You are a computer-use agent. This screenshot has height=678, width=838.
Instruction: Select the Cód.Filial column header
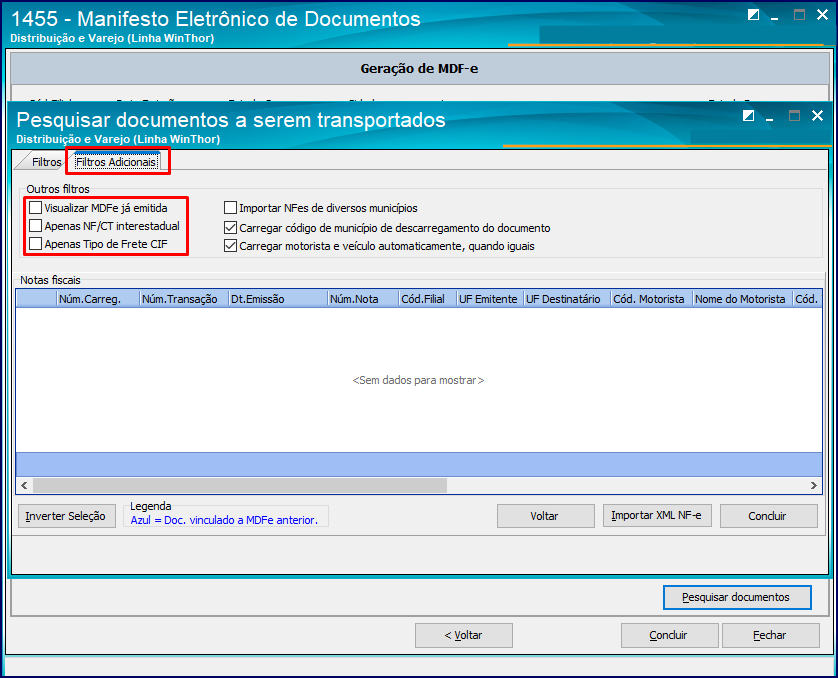(x=428, y=299)
